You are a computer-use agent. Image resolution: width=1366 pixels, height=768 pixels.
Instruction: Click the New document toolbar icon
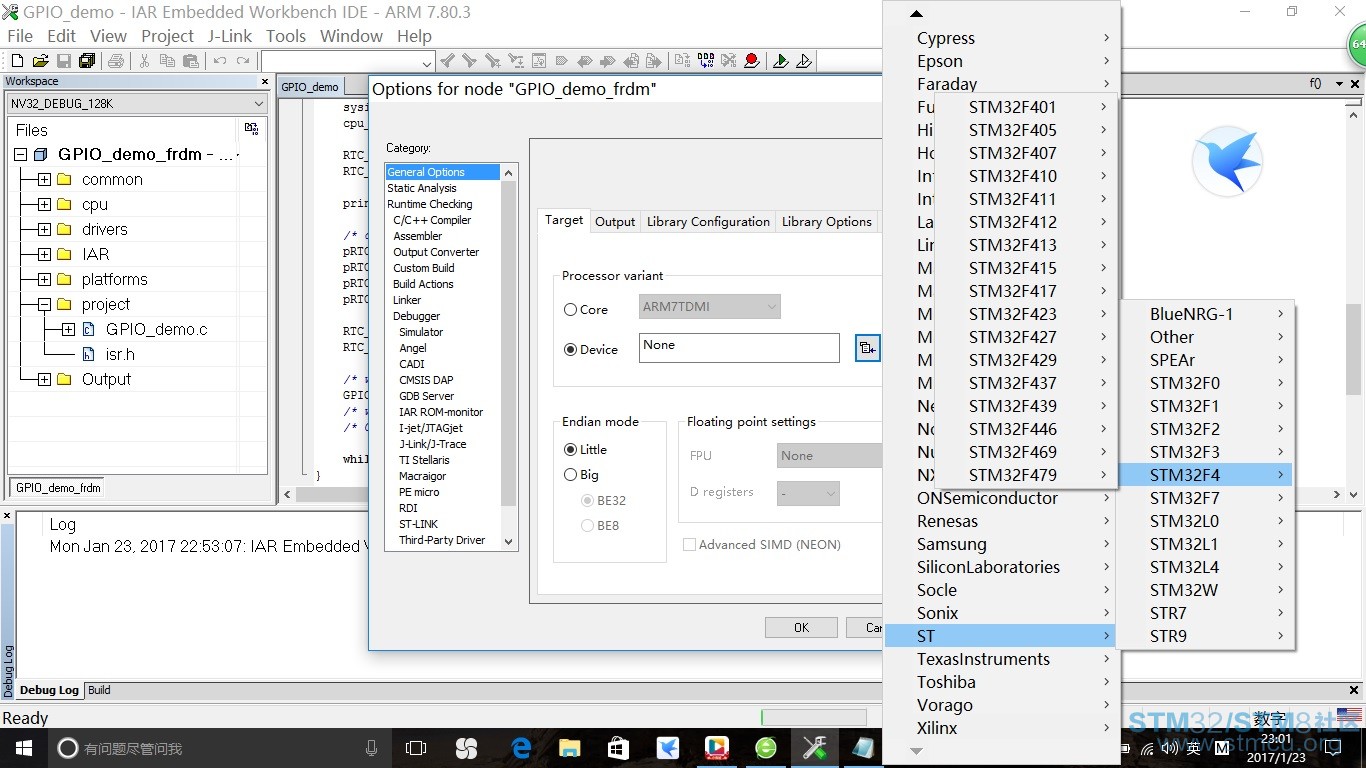(x=17, y=61)
